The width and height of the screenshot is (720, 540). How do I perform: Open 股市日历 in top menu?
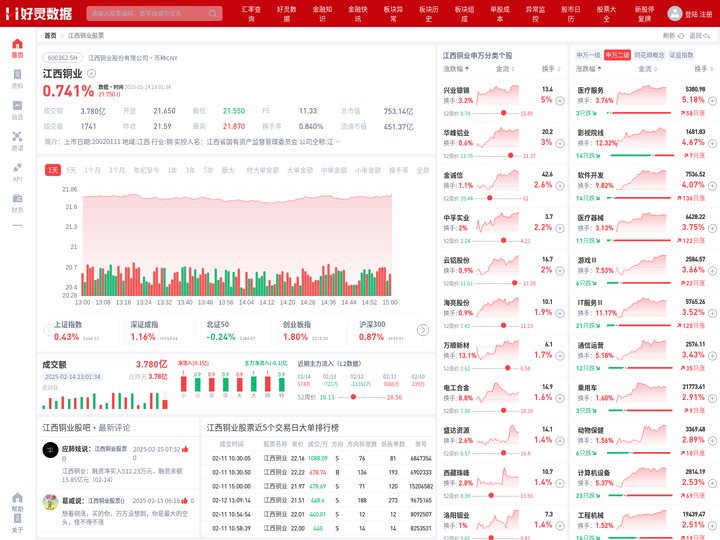coord(571,13)
